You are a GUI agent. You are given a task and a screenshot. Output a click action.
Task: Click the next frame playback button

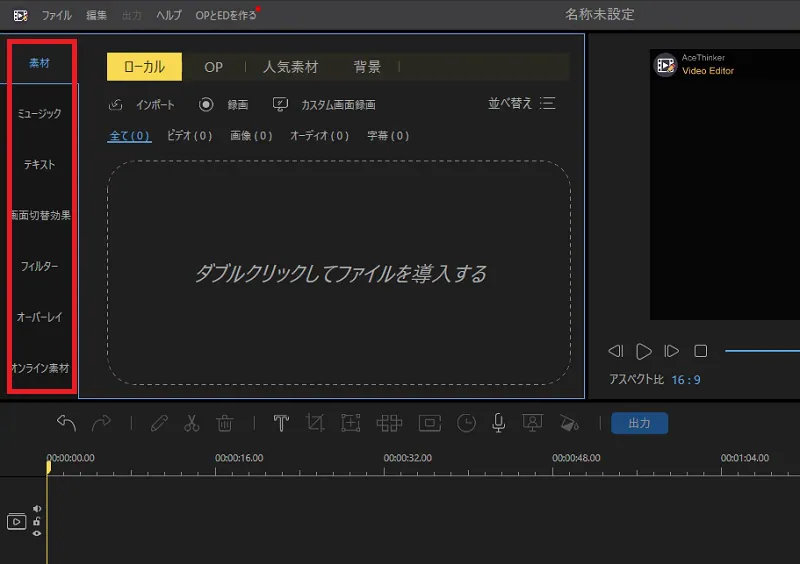click(671, 351)
